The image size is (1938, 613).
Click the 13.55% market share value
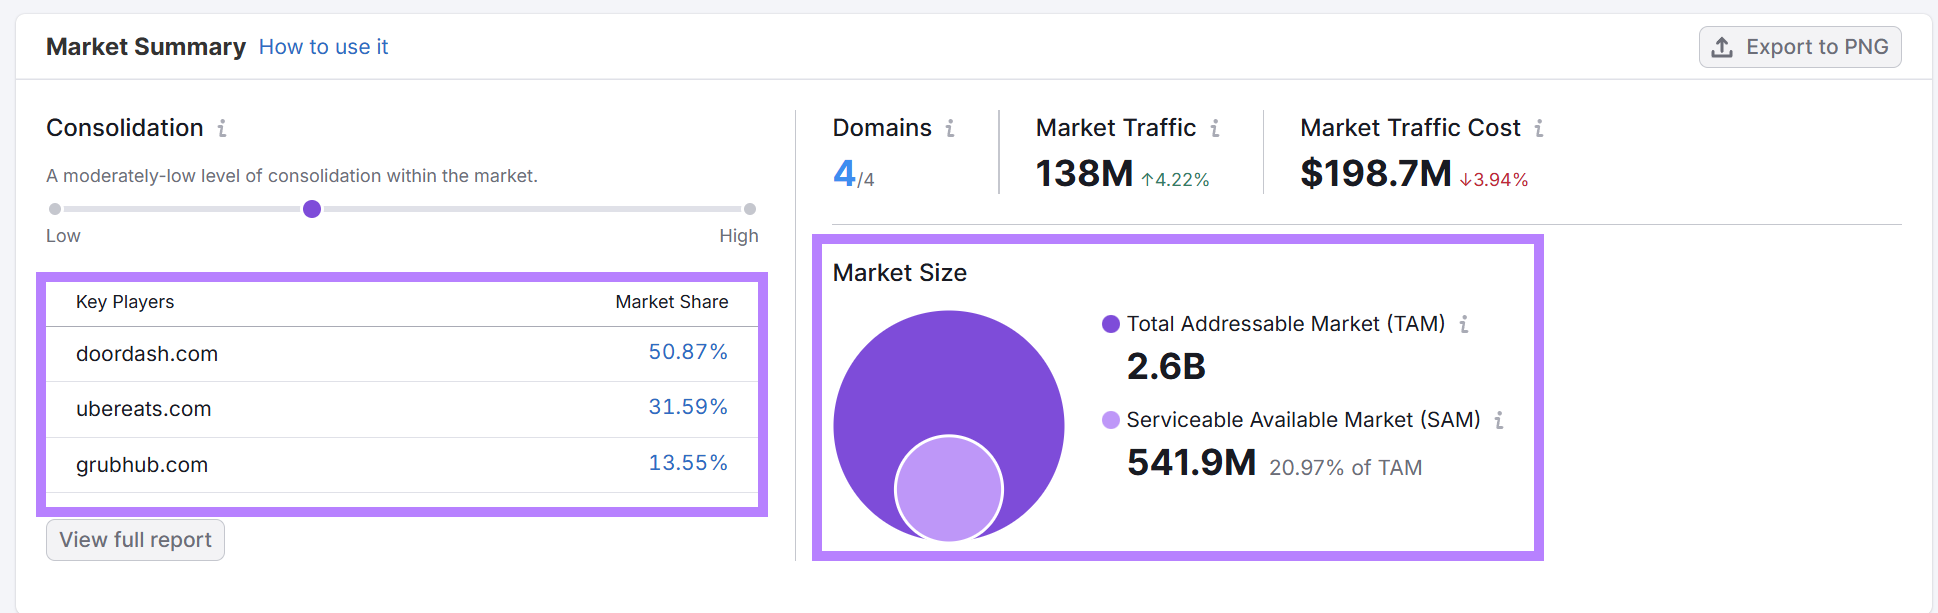[688, 463]
